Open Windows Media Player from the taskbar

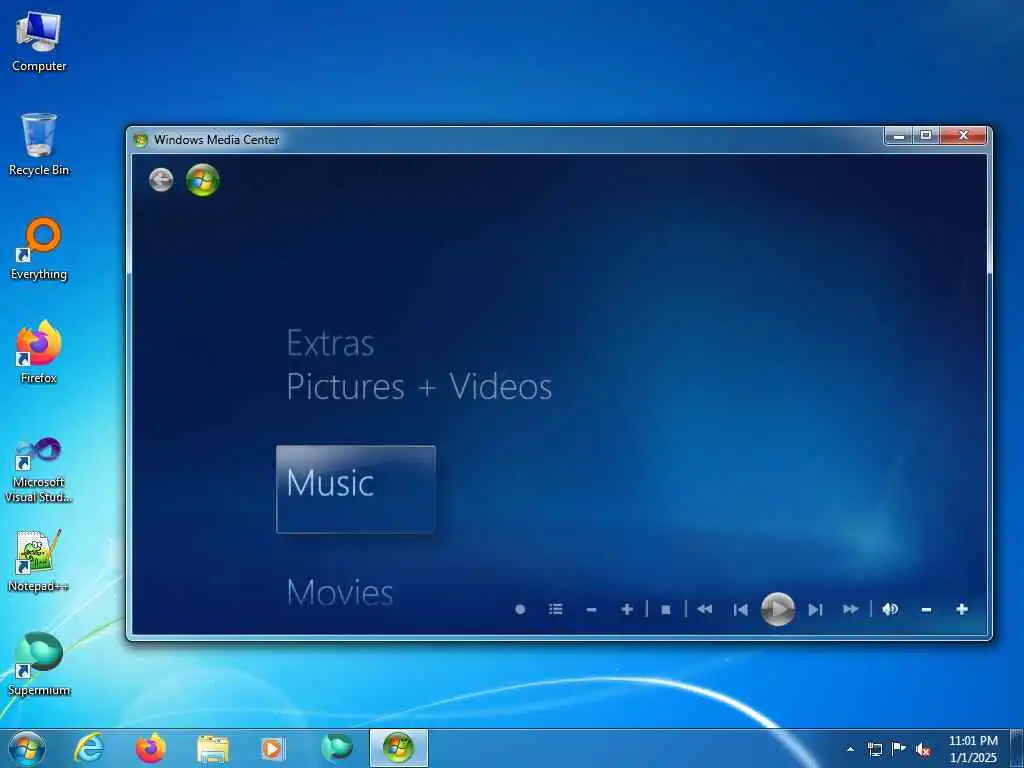(x=274, y=748)
